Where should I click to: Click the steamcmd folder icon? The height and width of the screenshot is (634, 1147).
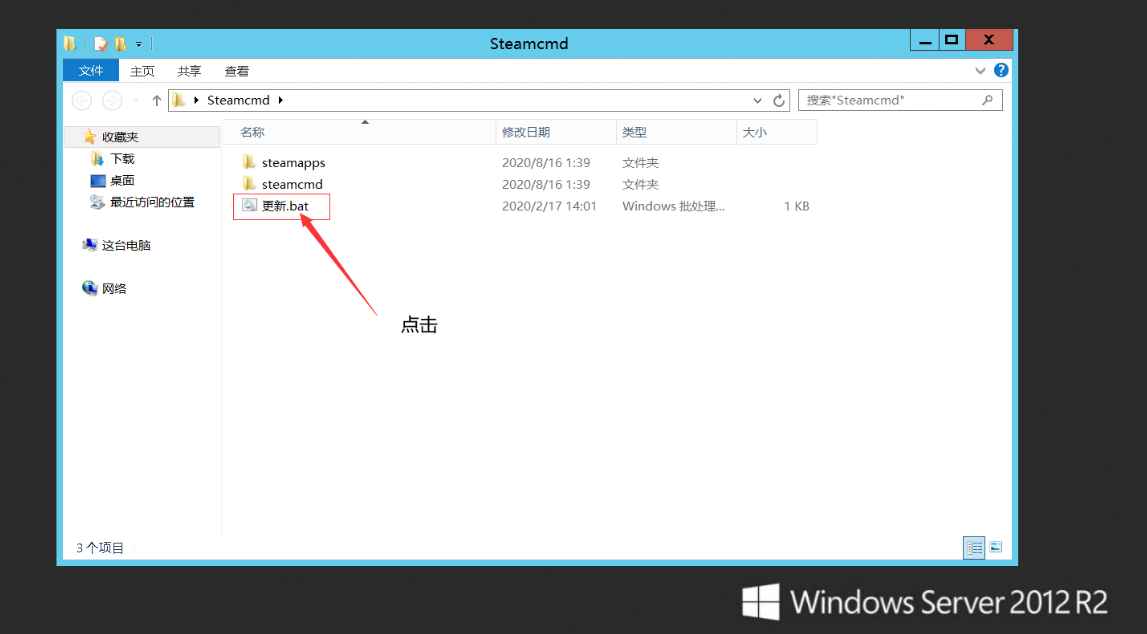pyautogui.click(x=249, y=184)
